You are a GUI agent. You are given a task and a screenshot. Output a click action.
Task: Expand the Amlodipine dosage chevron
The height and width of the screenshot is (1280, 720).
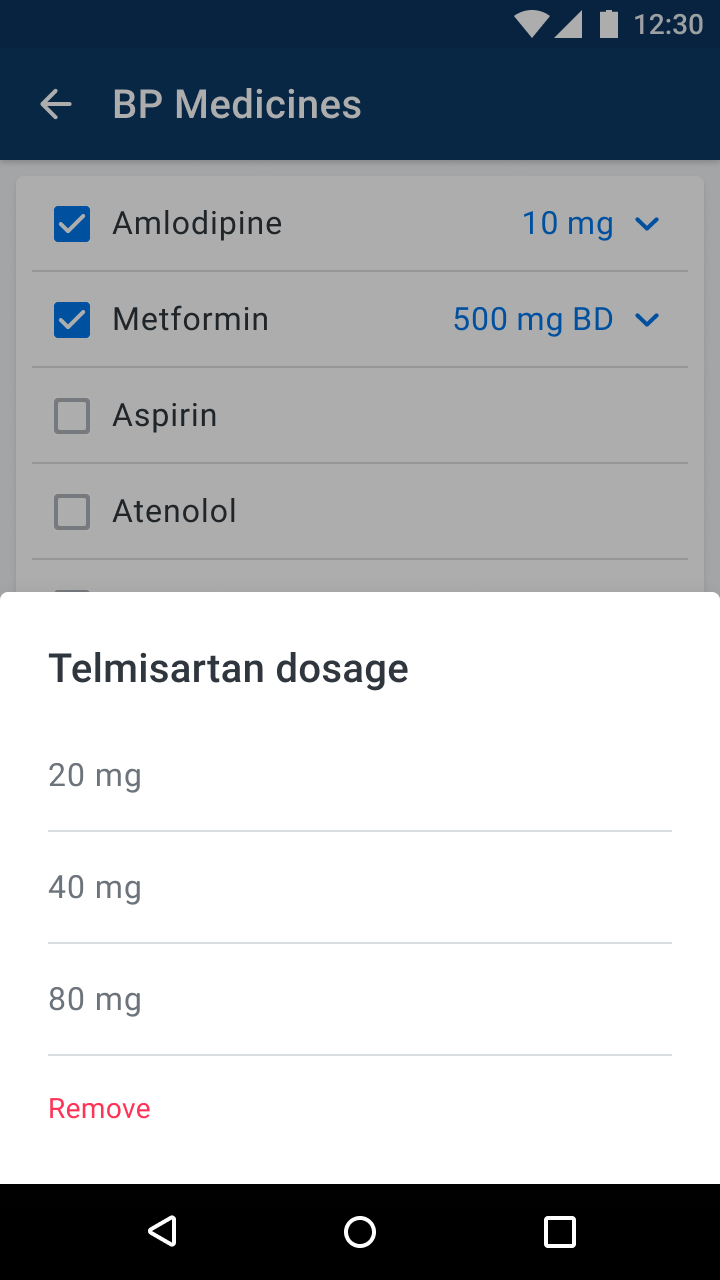pos(647,224)
